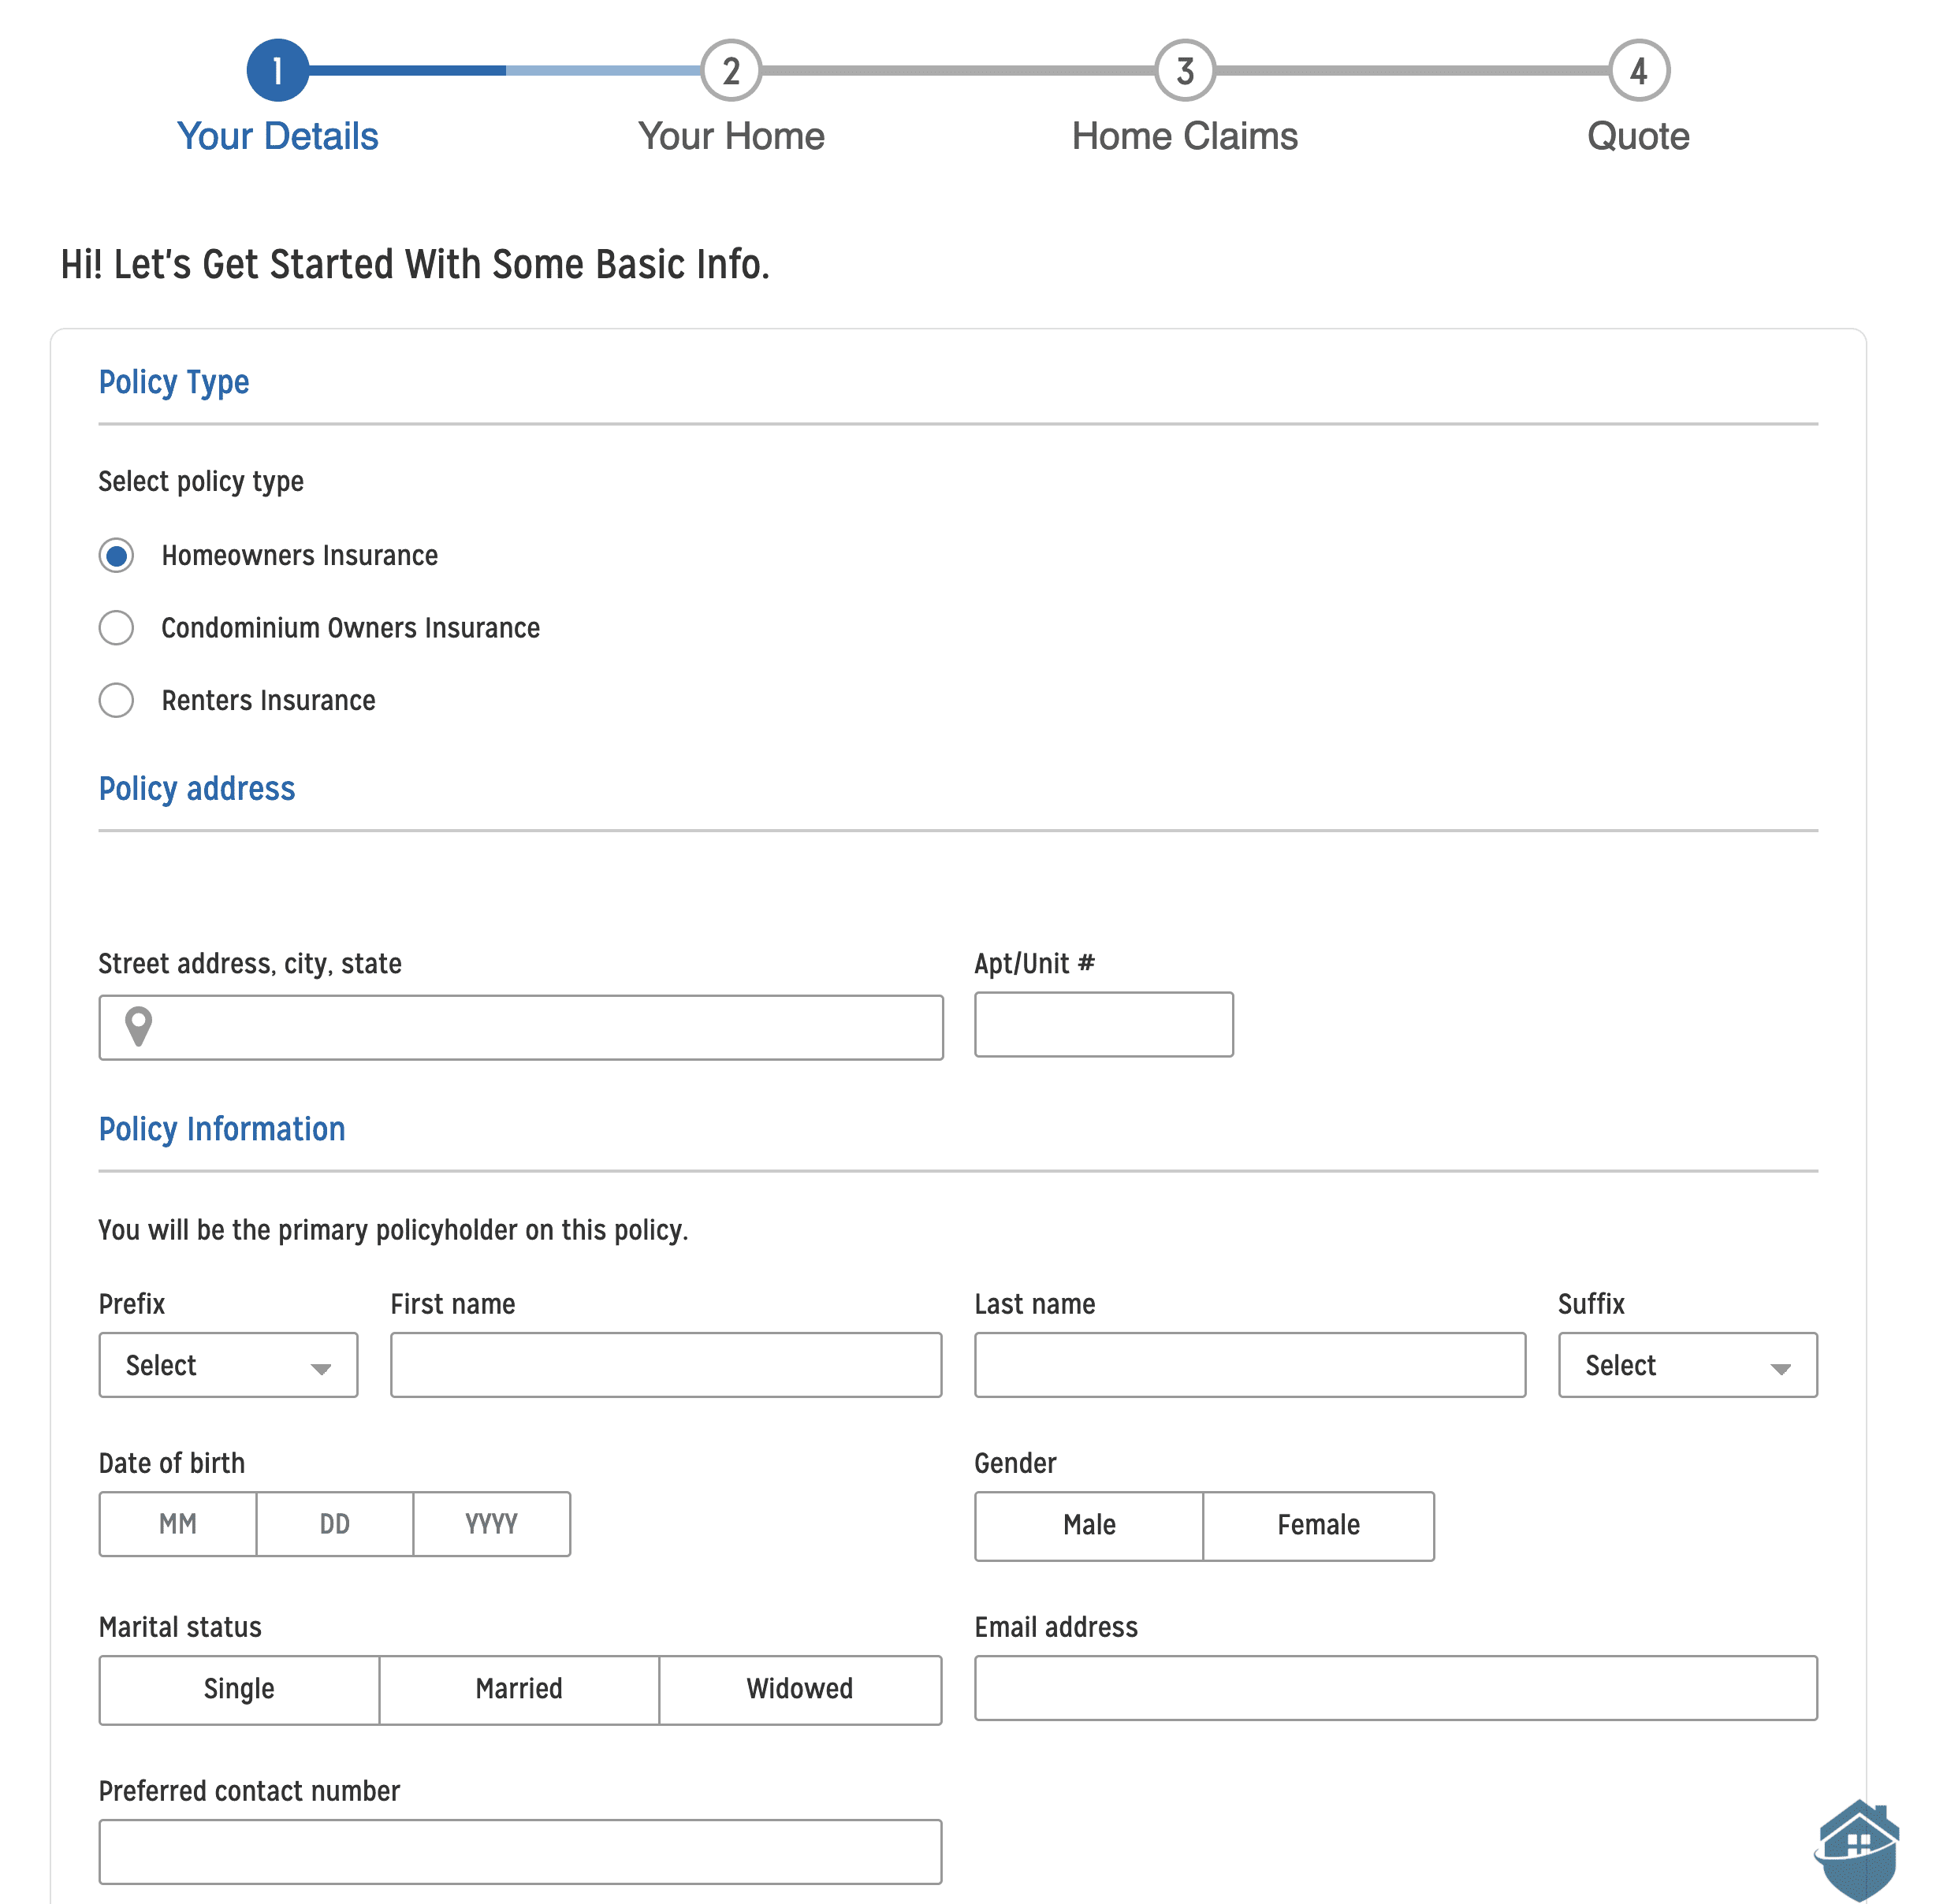Focus the Email address field

1395,1688
